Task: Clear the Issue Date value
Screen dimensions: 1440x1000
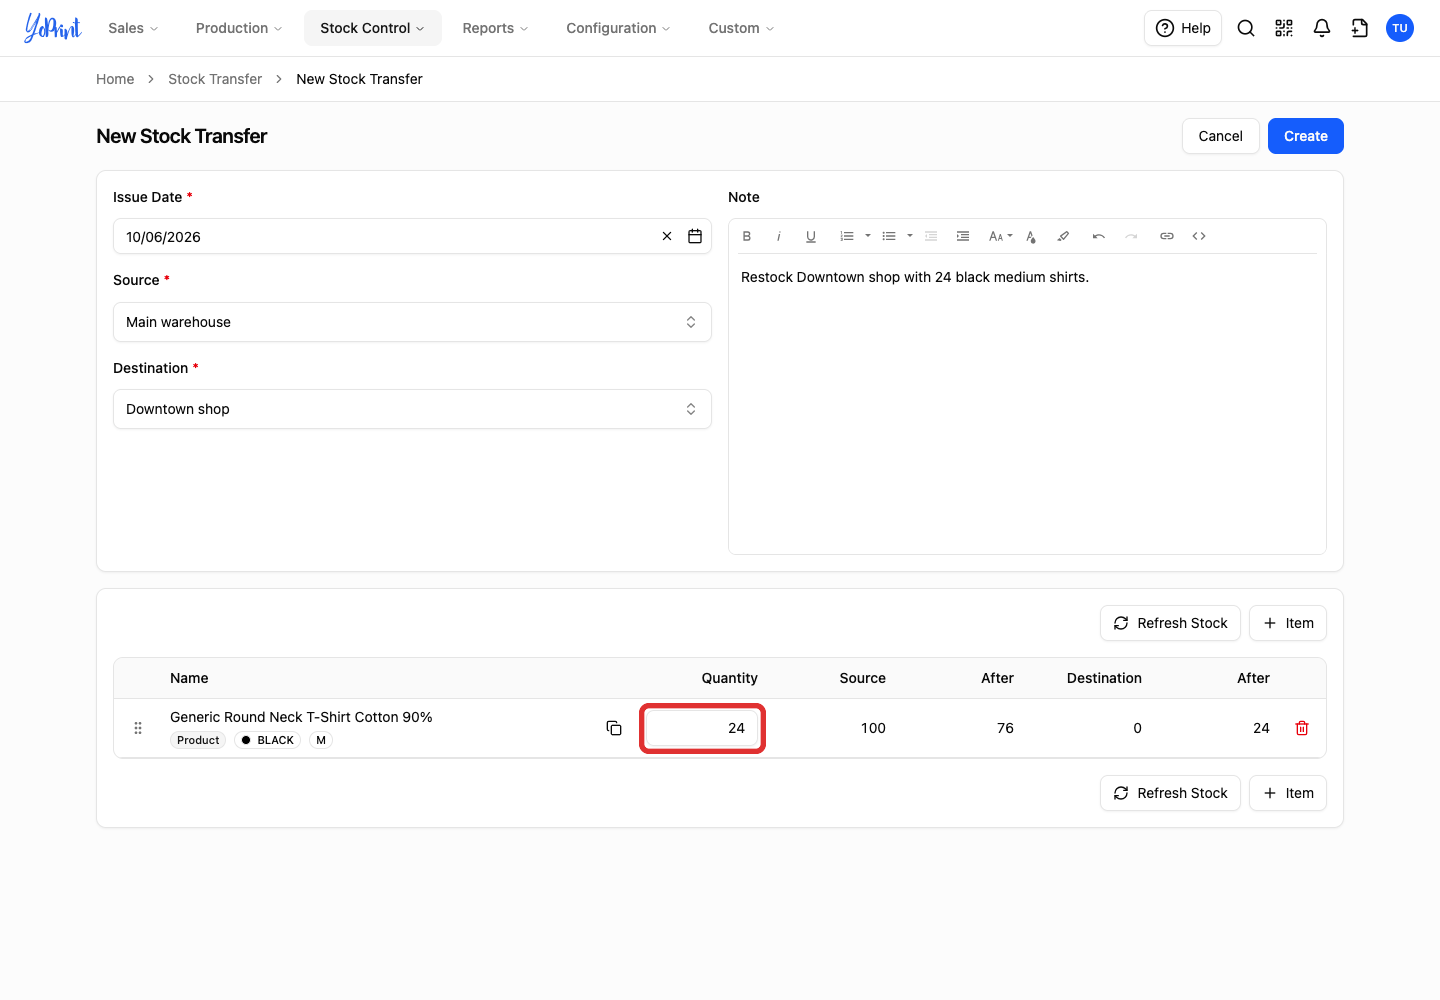Action: [x=667, y=236]
